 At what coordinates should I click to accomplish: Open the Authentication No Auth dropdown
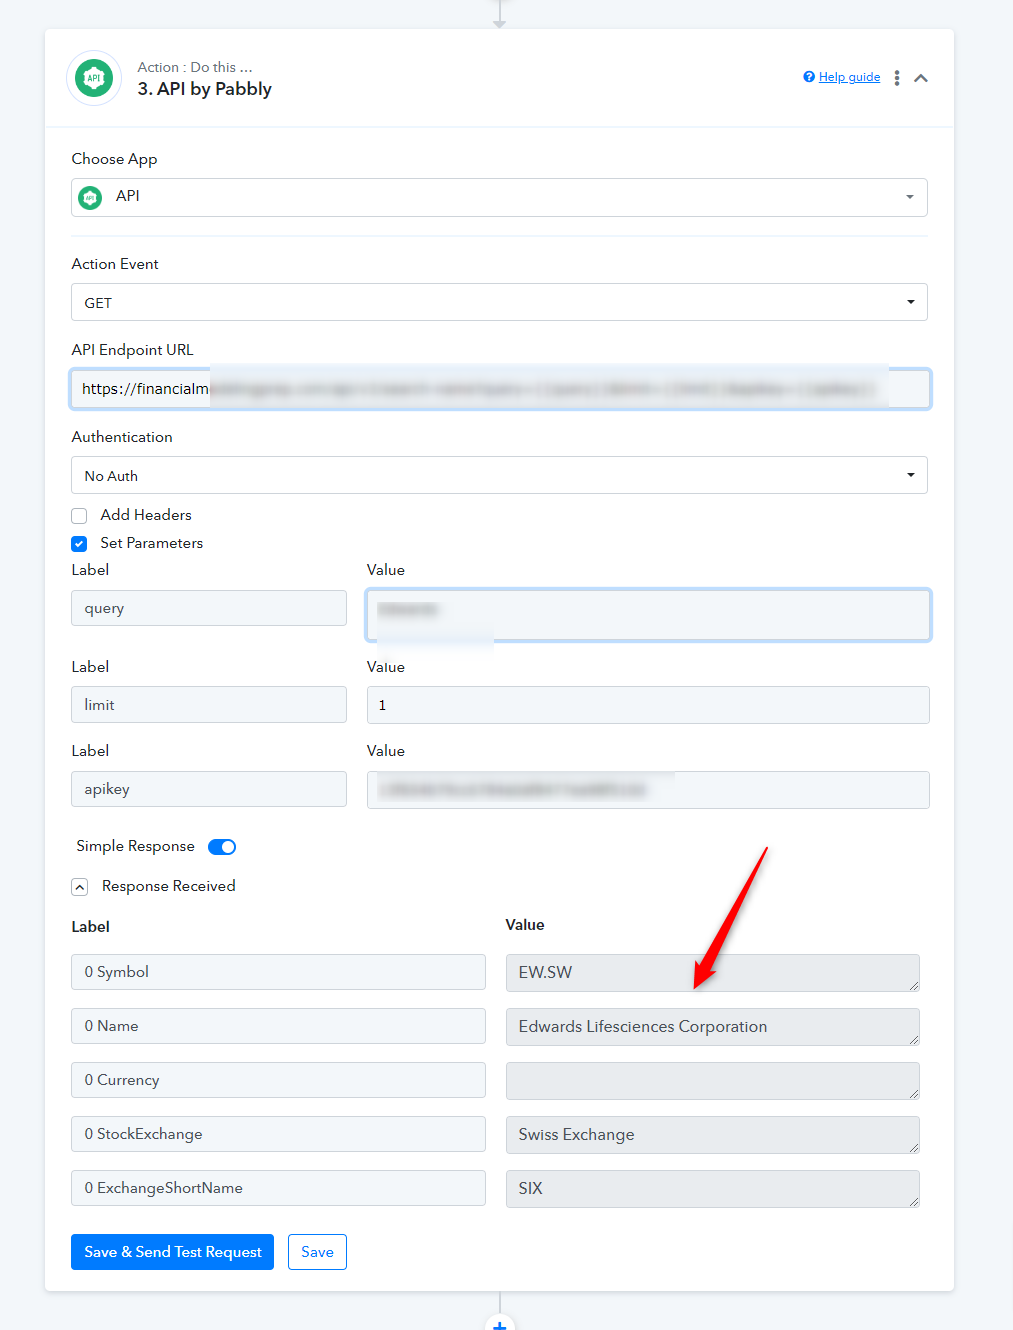499,475
